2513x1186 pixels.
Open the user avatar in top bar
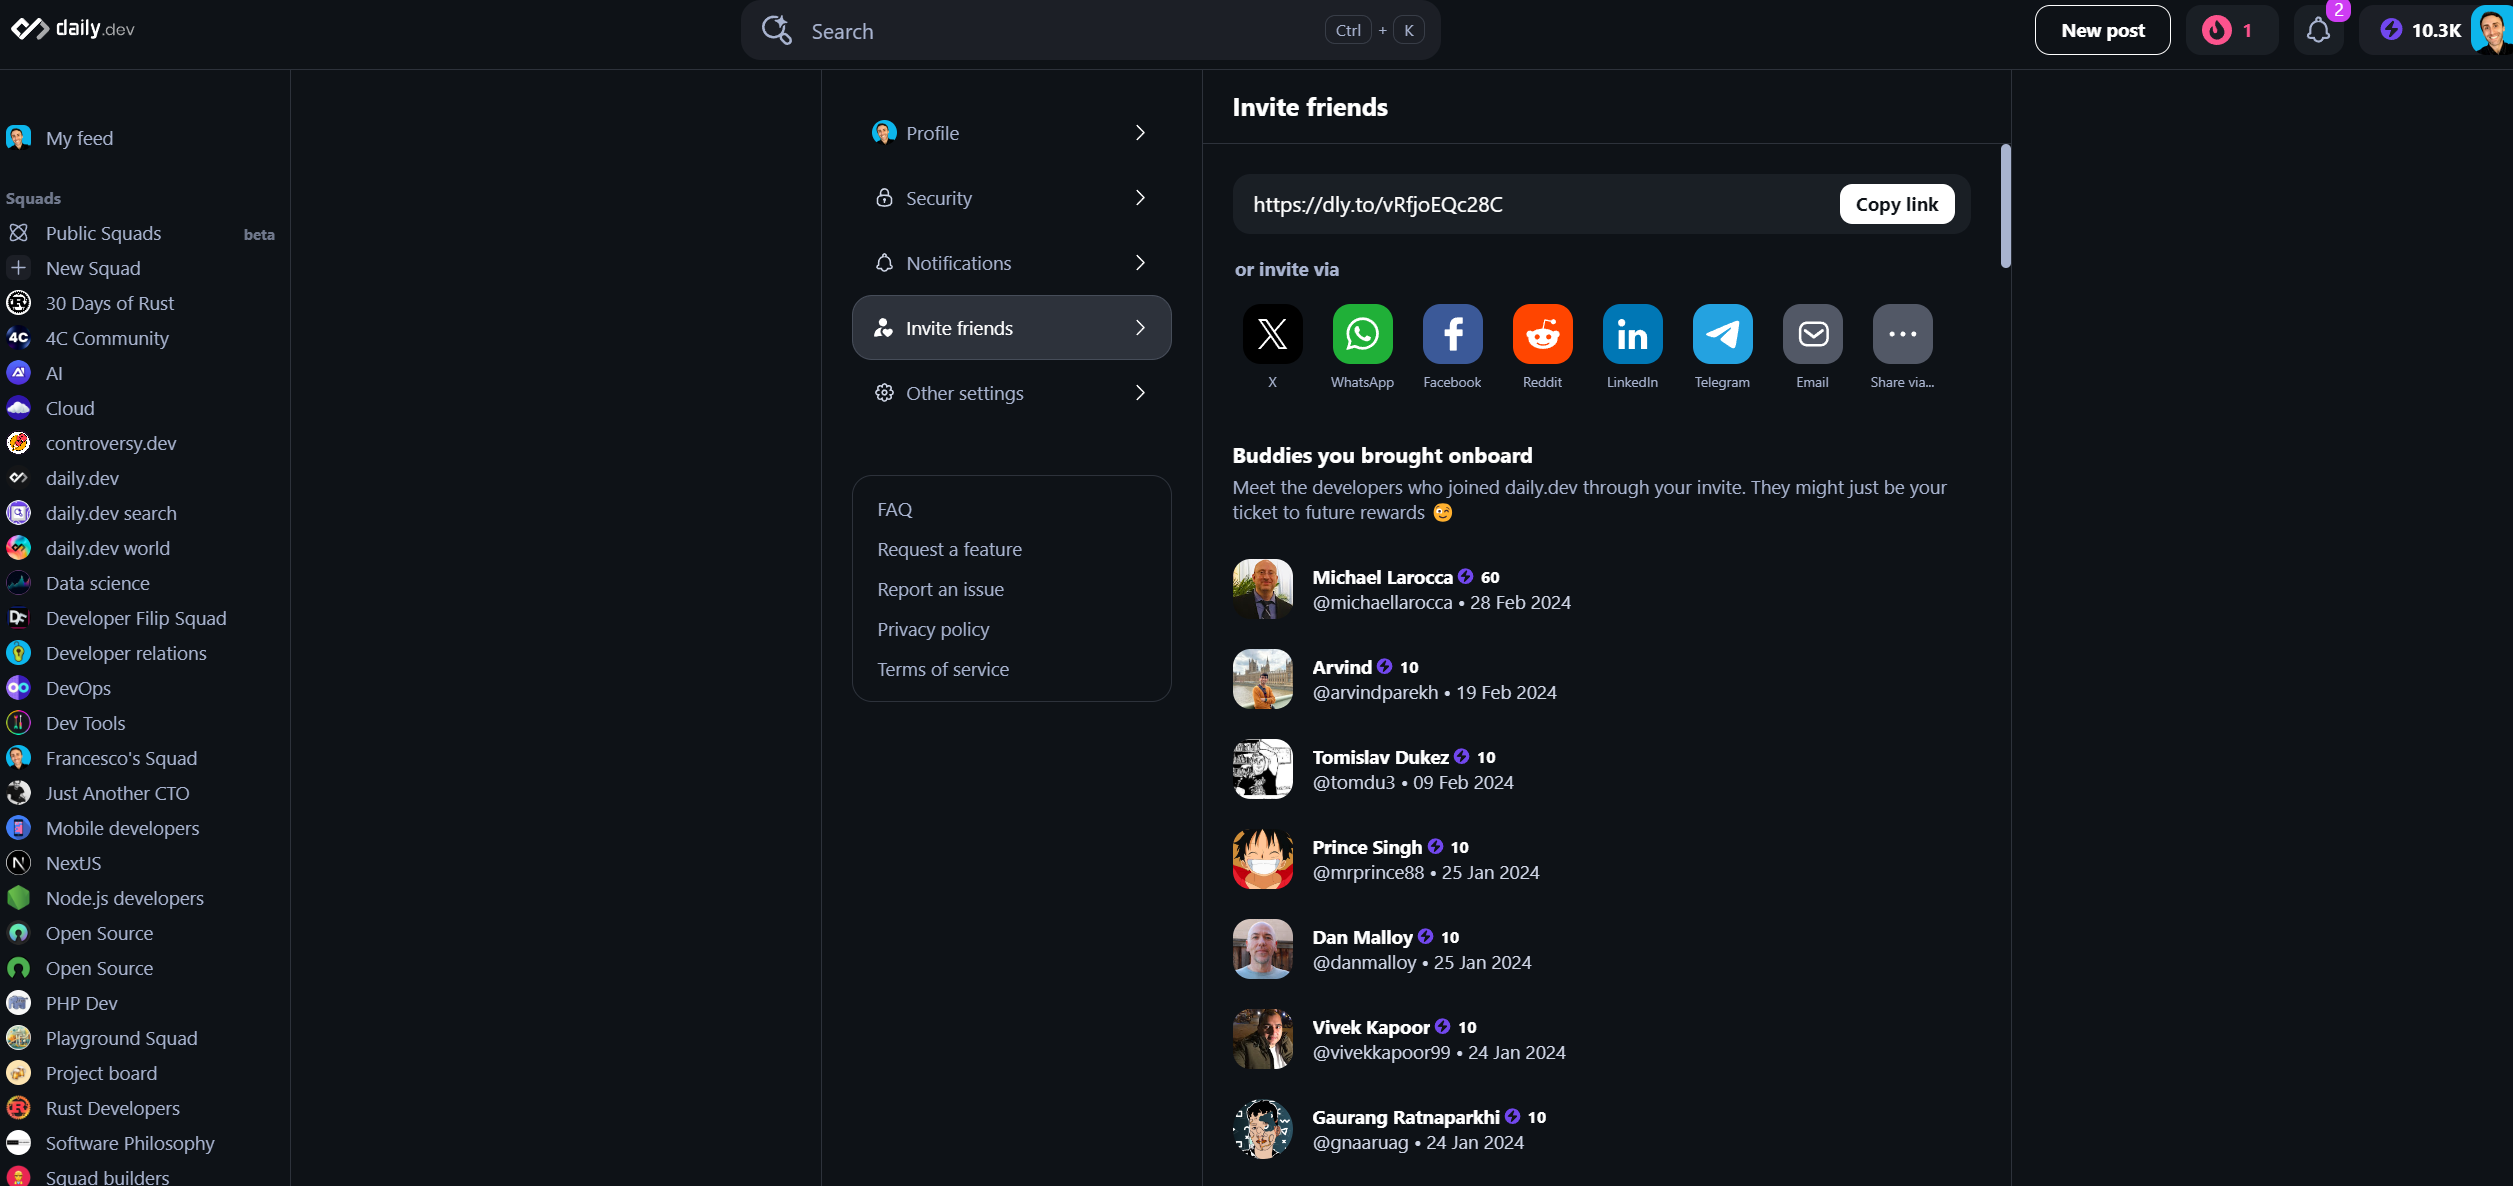2491,30
